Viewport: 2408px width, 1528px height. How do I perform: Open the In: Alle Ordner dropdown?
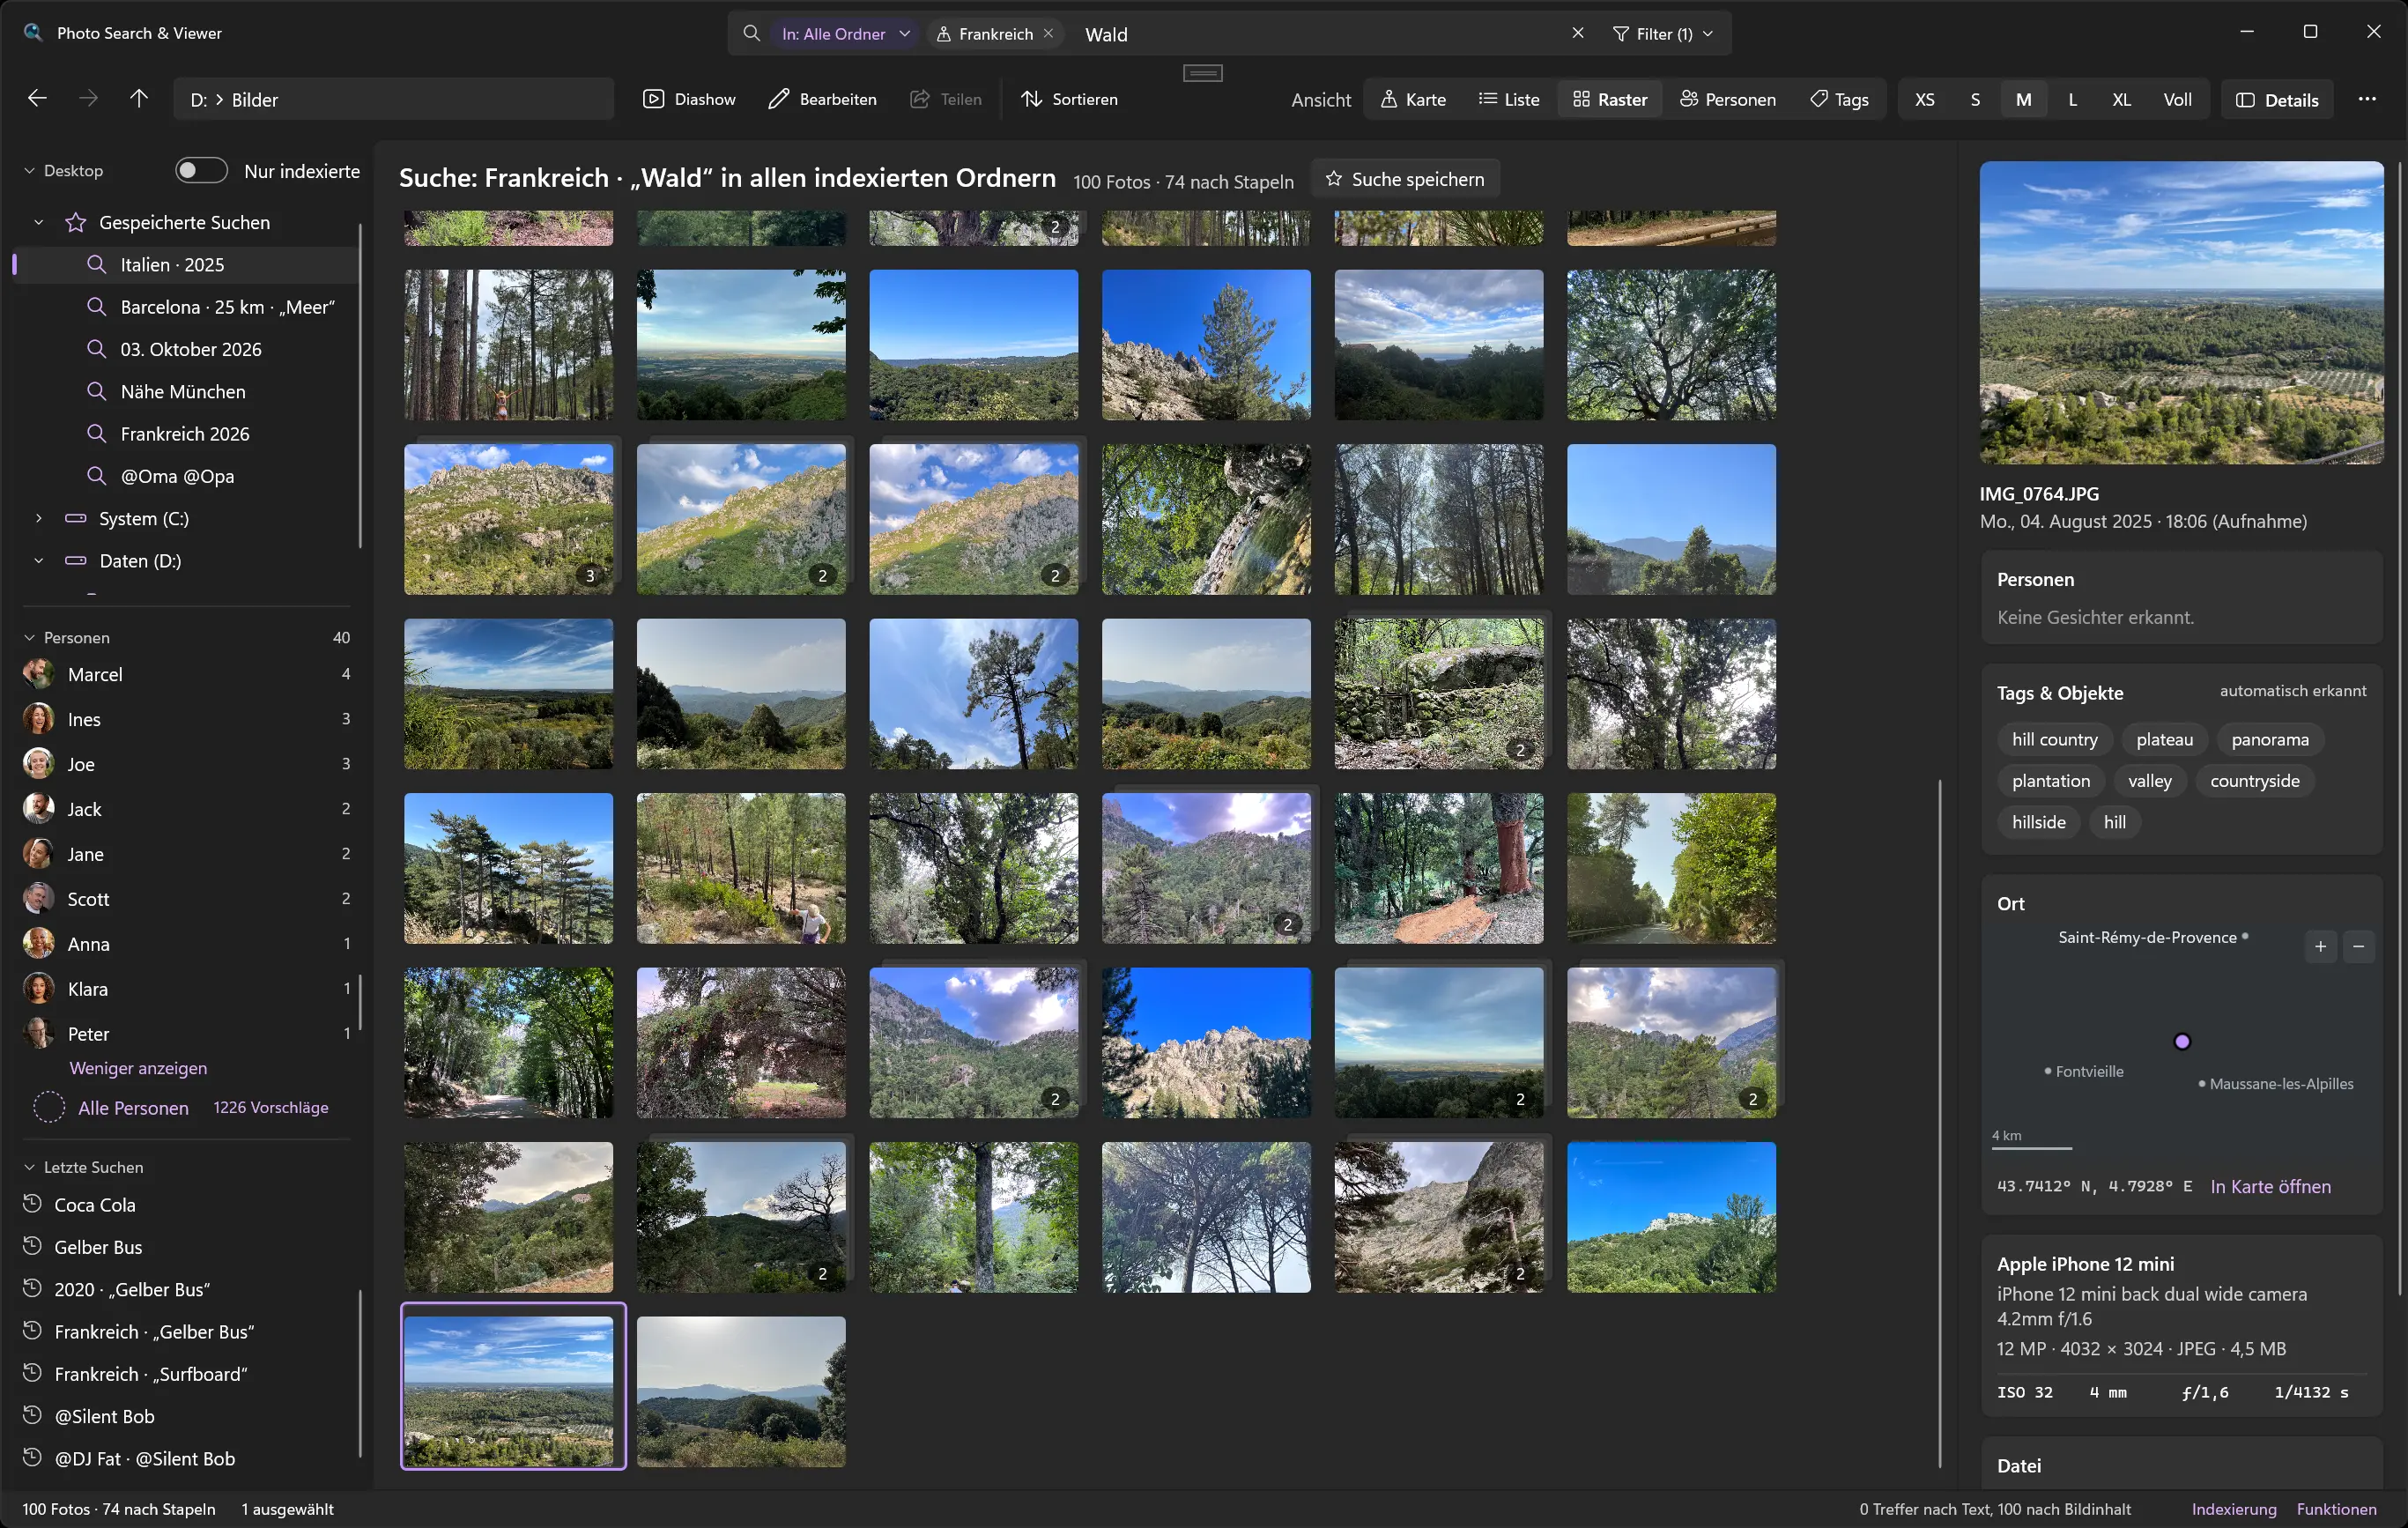[845, 34]
